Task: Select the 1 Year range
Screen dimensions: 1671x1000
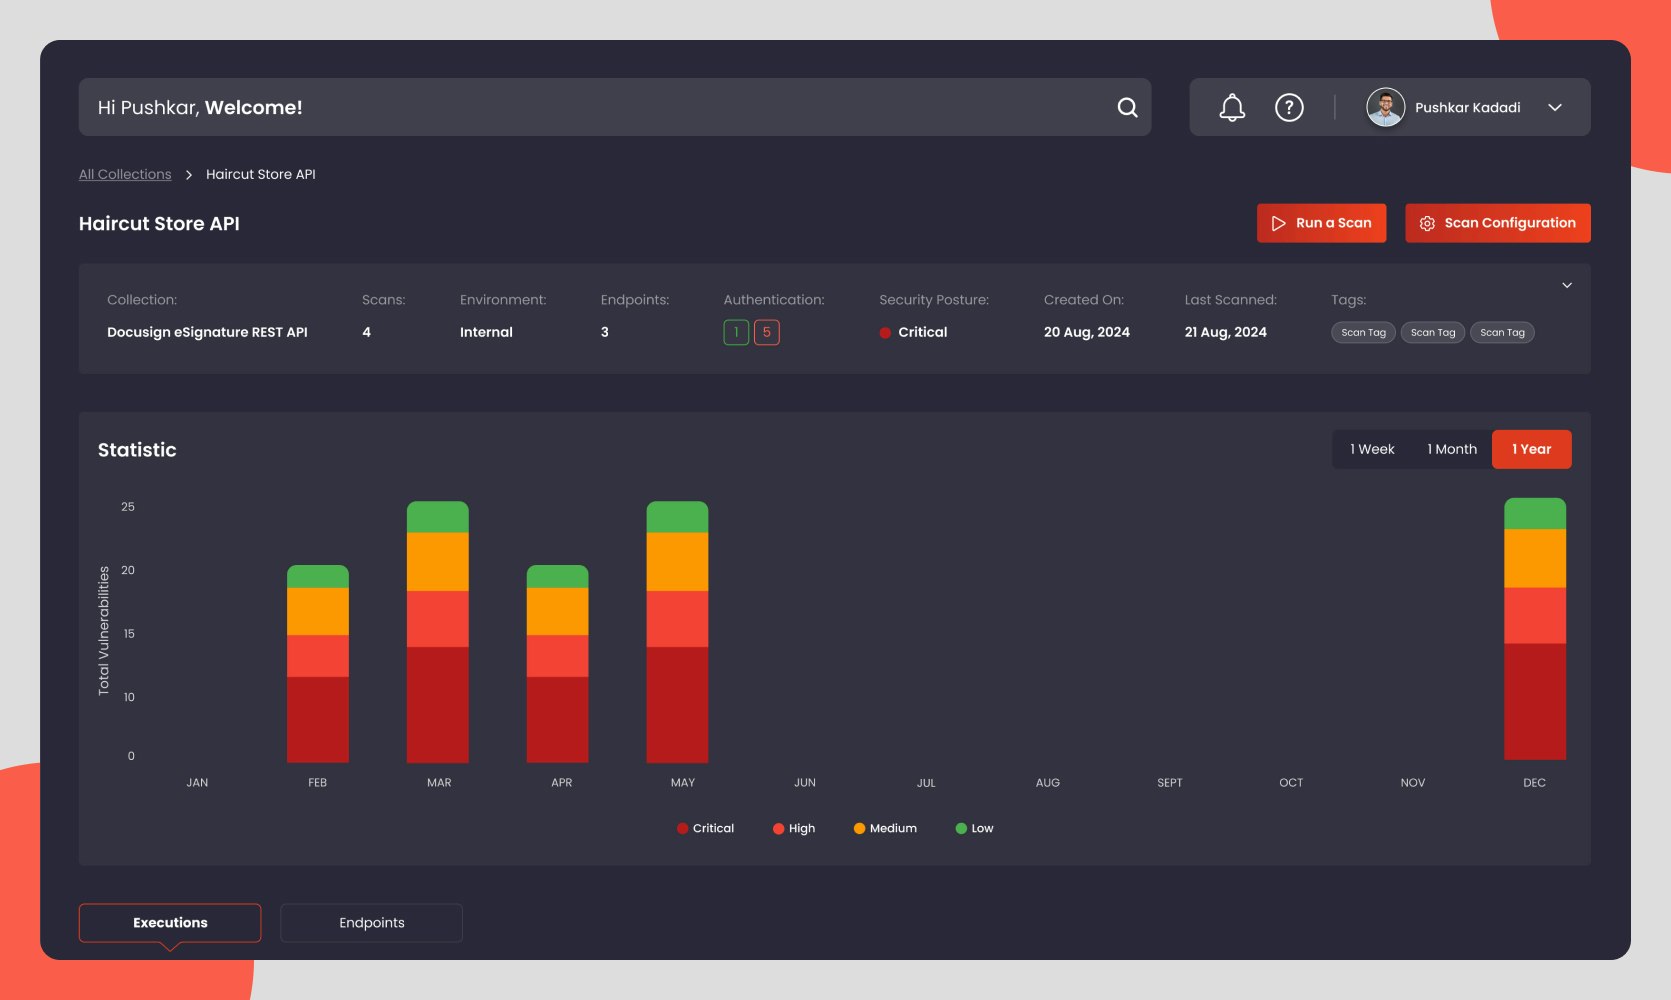Action: [x=1531, y=449]
